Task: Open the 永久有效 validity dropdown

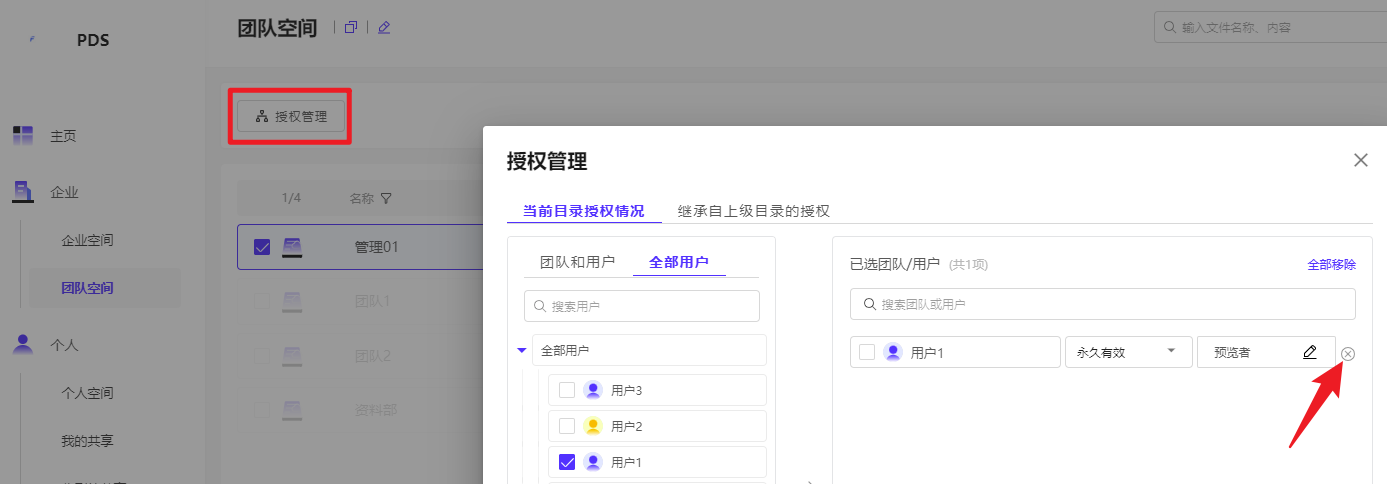Action: coord(1129,352)
